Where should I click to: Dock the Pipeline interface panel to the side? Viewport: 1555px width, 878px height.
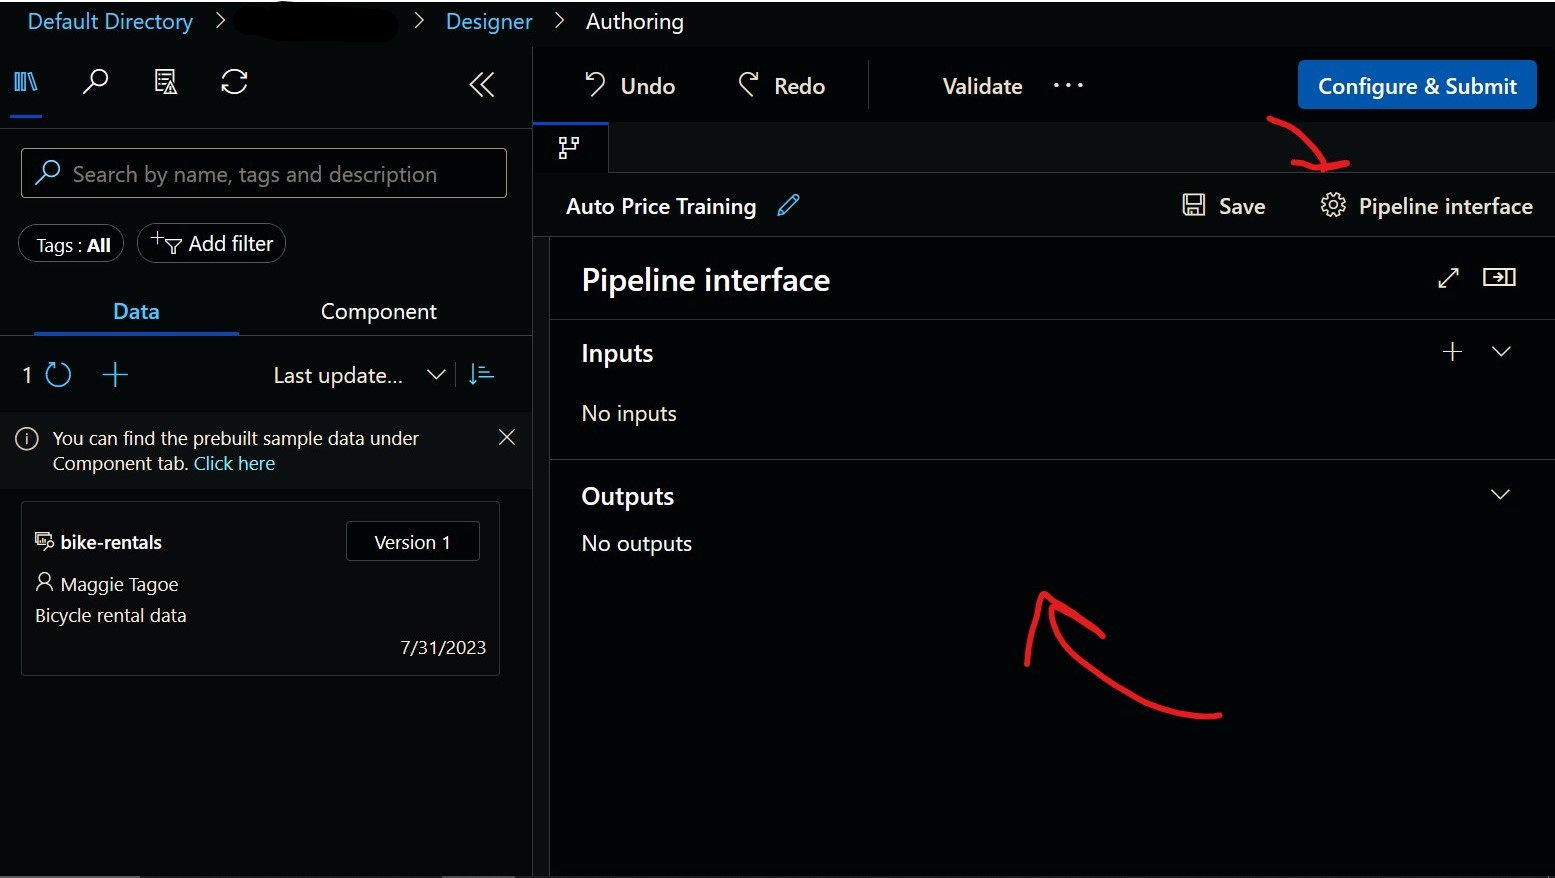tap(1499, 277)
